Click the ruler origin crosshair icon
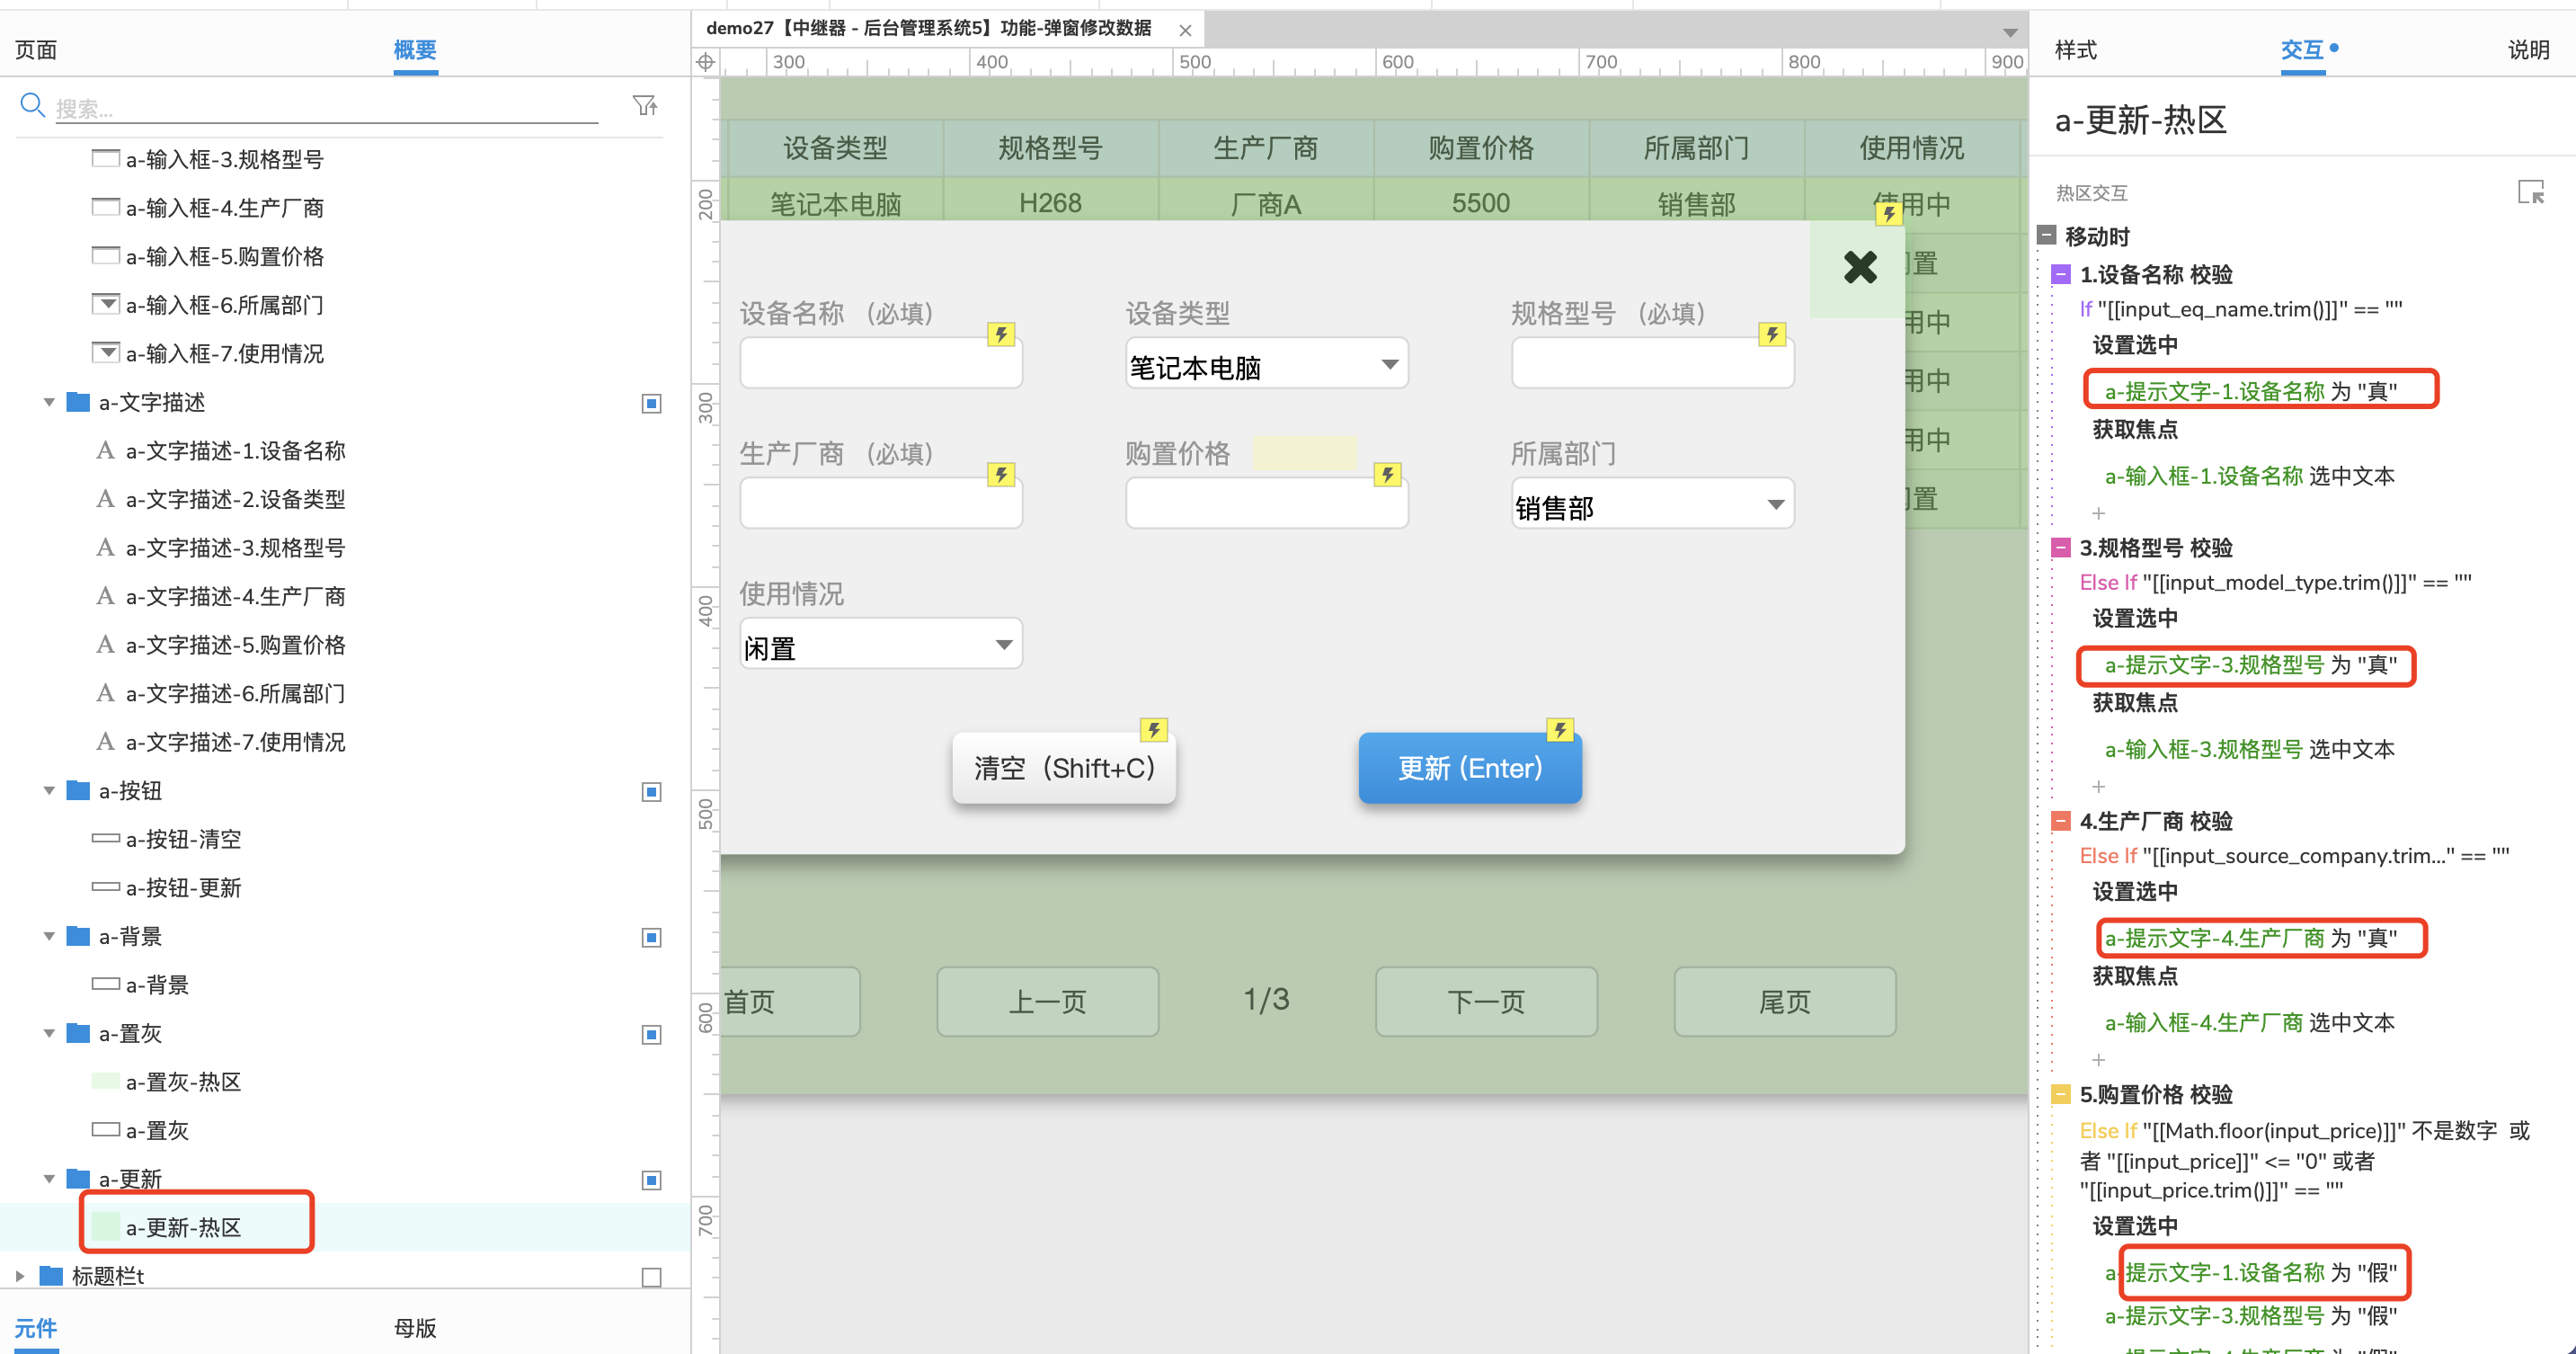Image resolution: width=2576 pixels, height=1354 pixels. pos(706,62)
